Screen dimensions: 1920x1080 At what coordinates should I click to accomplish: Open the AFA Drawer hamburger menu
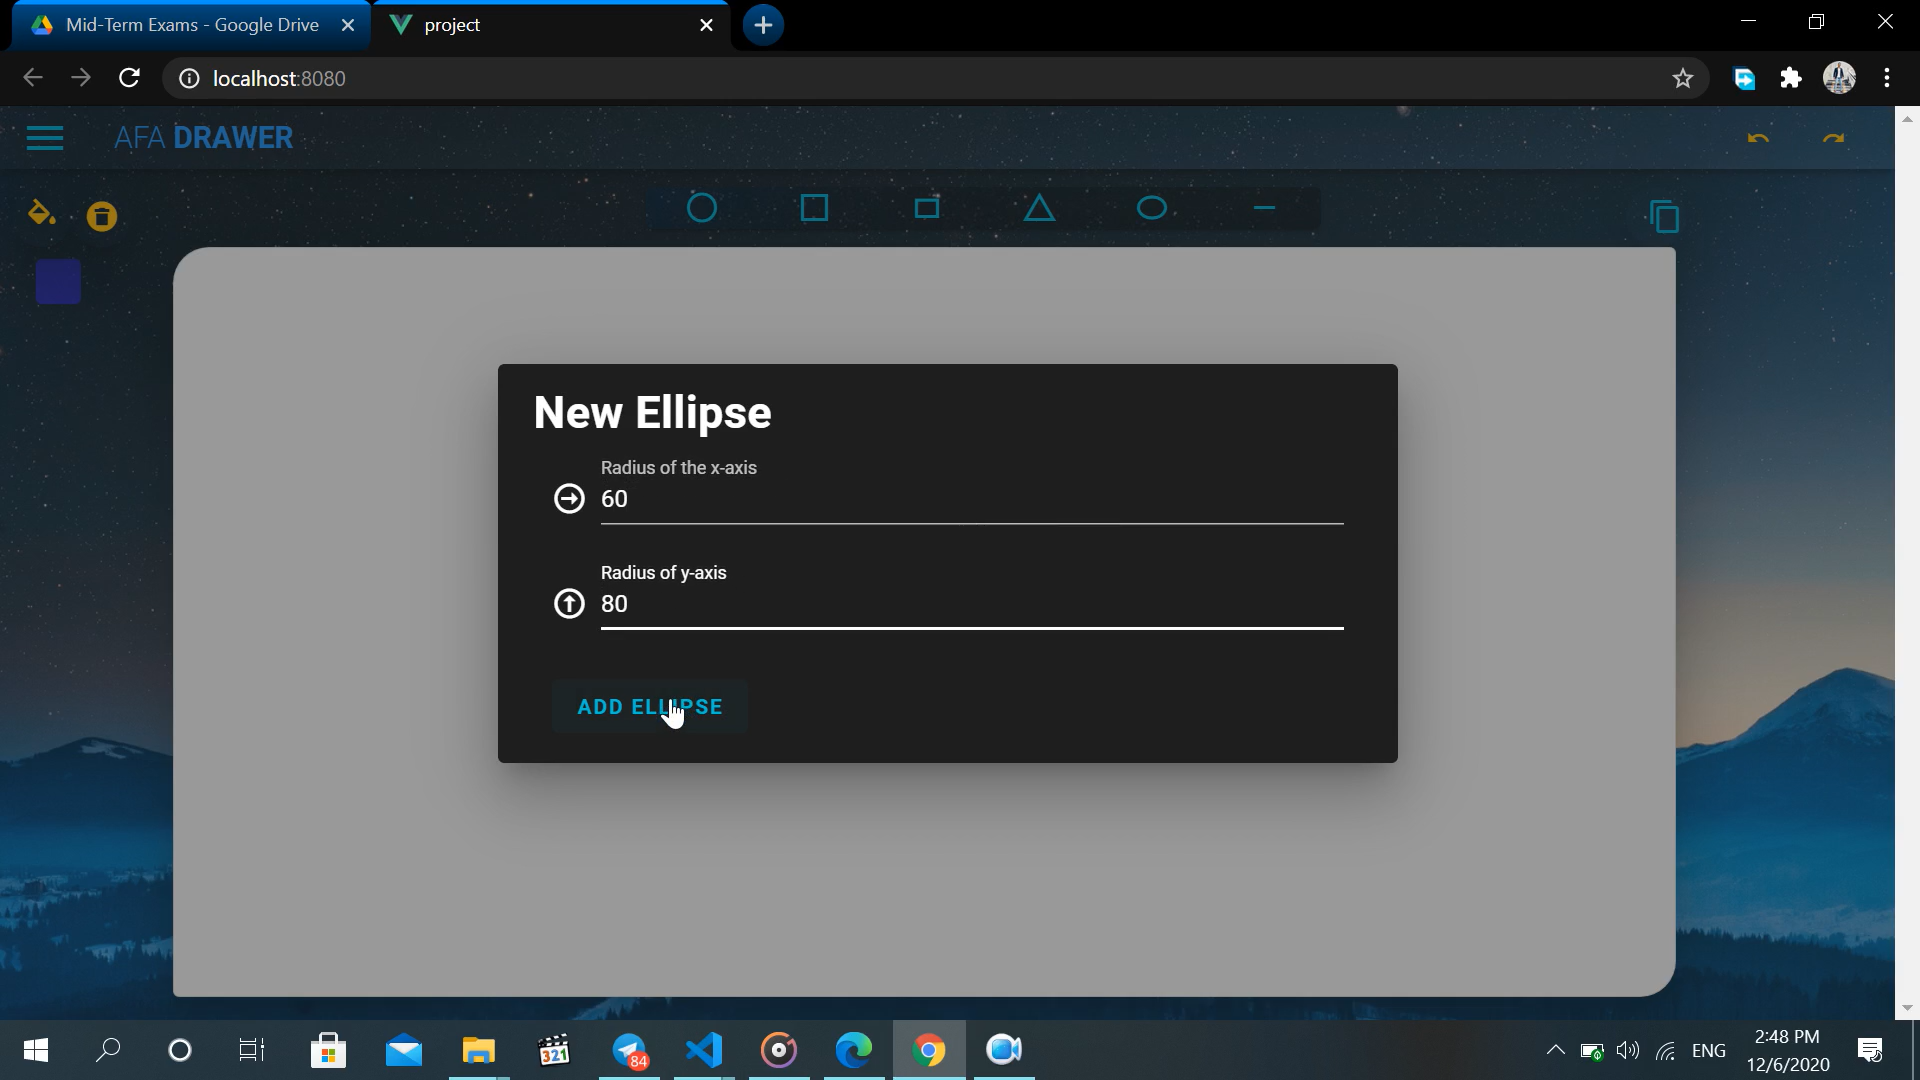tap(45, 138)
